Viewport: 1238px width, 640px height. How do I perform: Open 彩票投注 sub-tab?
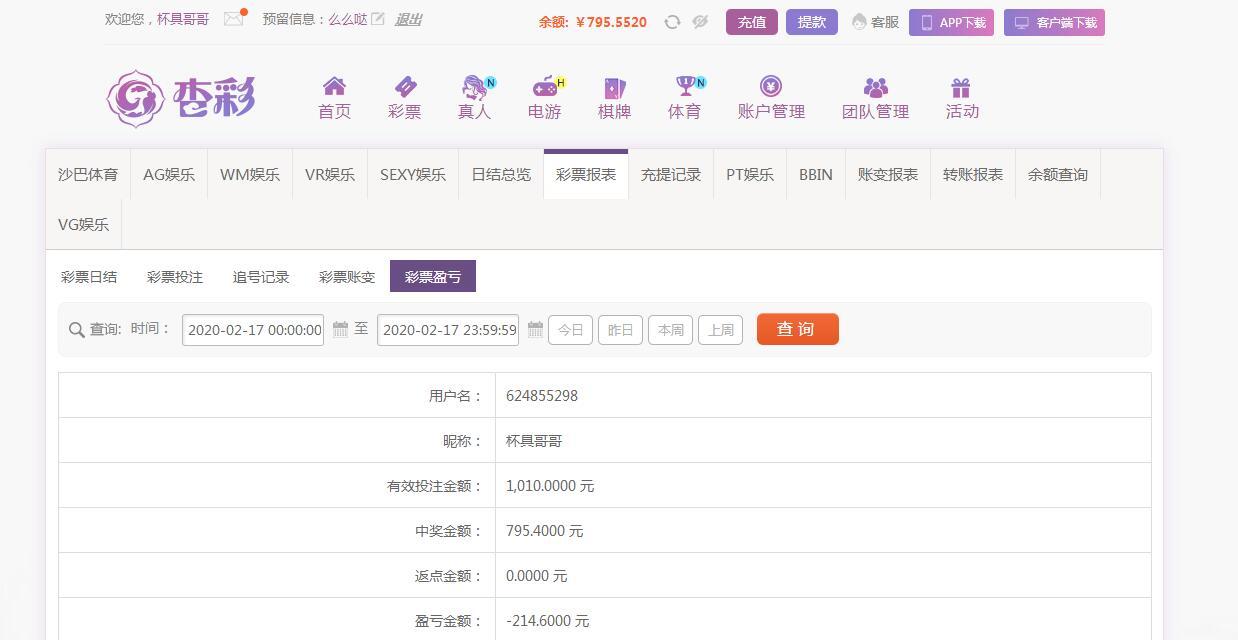[x=175, y=277]
